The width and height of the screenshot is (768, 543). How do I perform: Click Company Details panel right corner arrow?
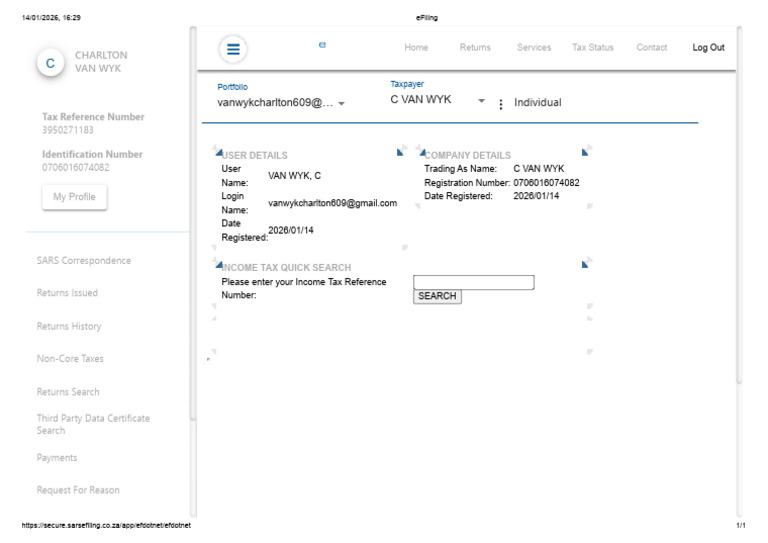click(585, 152)
